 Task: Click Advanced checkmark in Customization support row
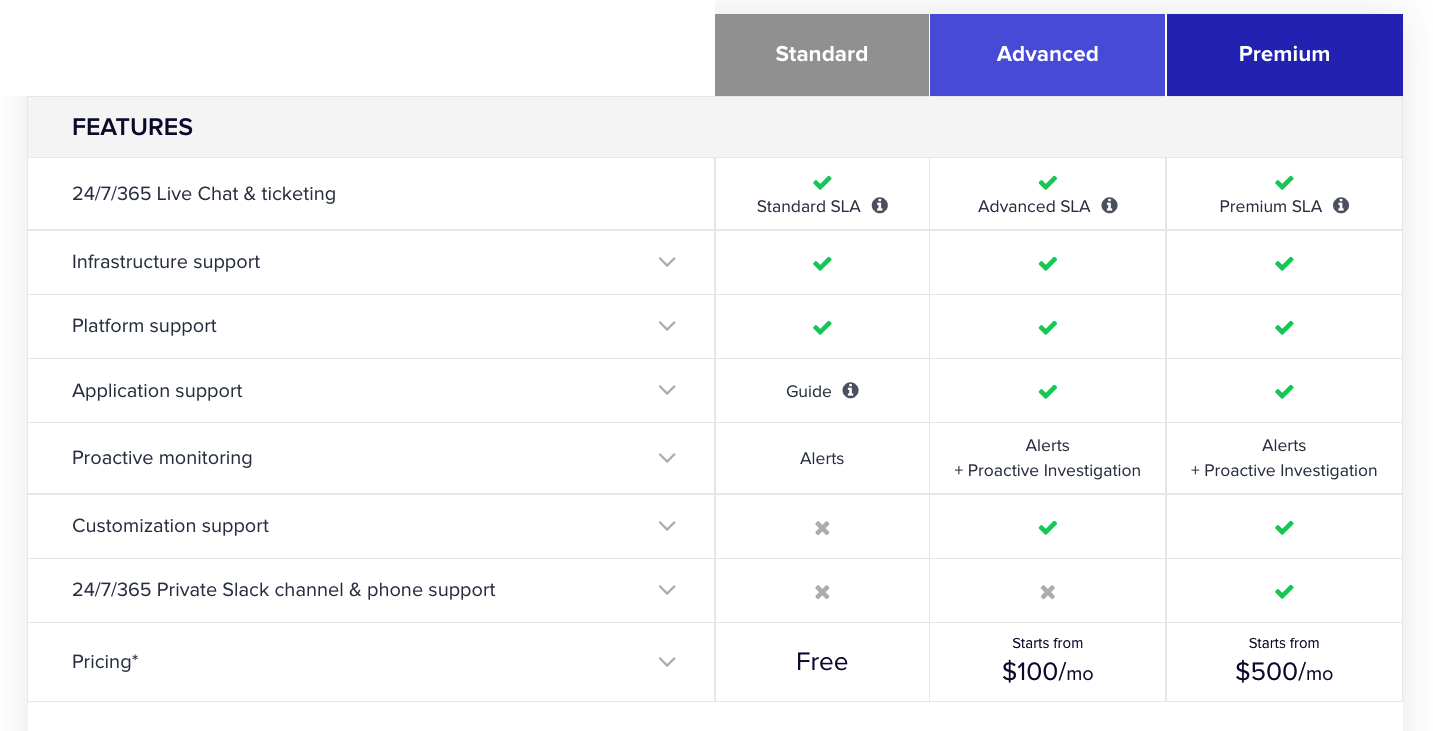click(x=1047, y=528)
